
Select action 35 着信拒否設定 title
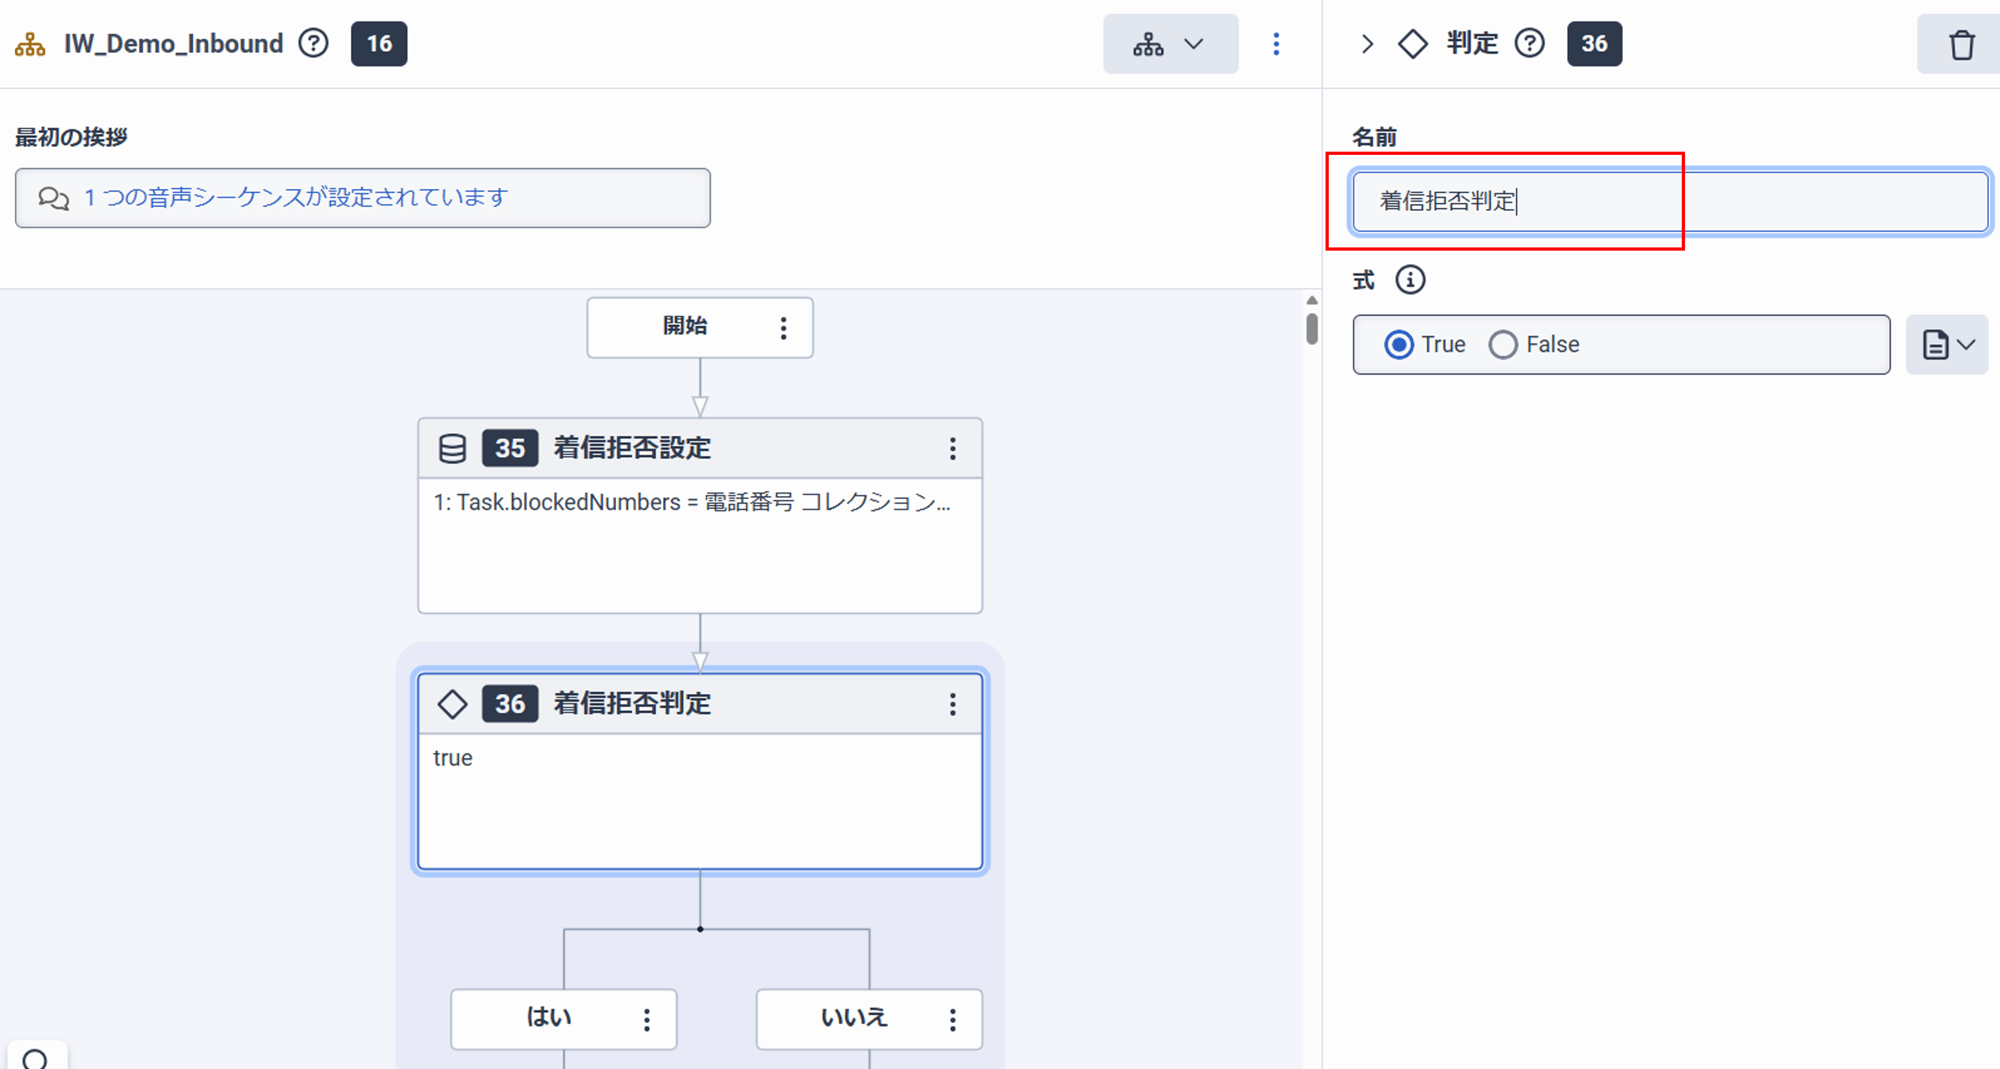[x=632, y=448]
